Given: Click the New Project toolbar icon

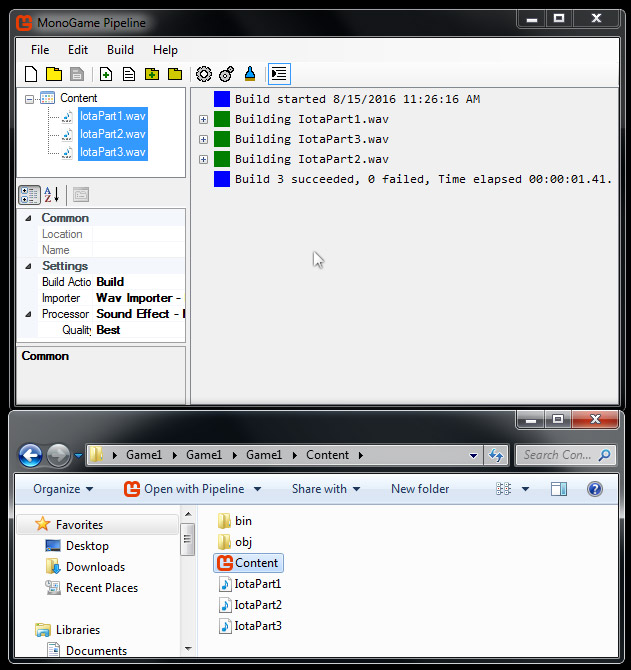Looking at the screenshot, I should 31,74.
